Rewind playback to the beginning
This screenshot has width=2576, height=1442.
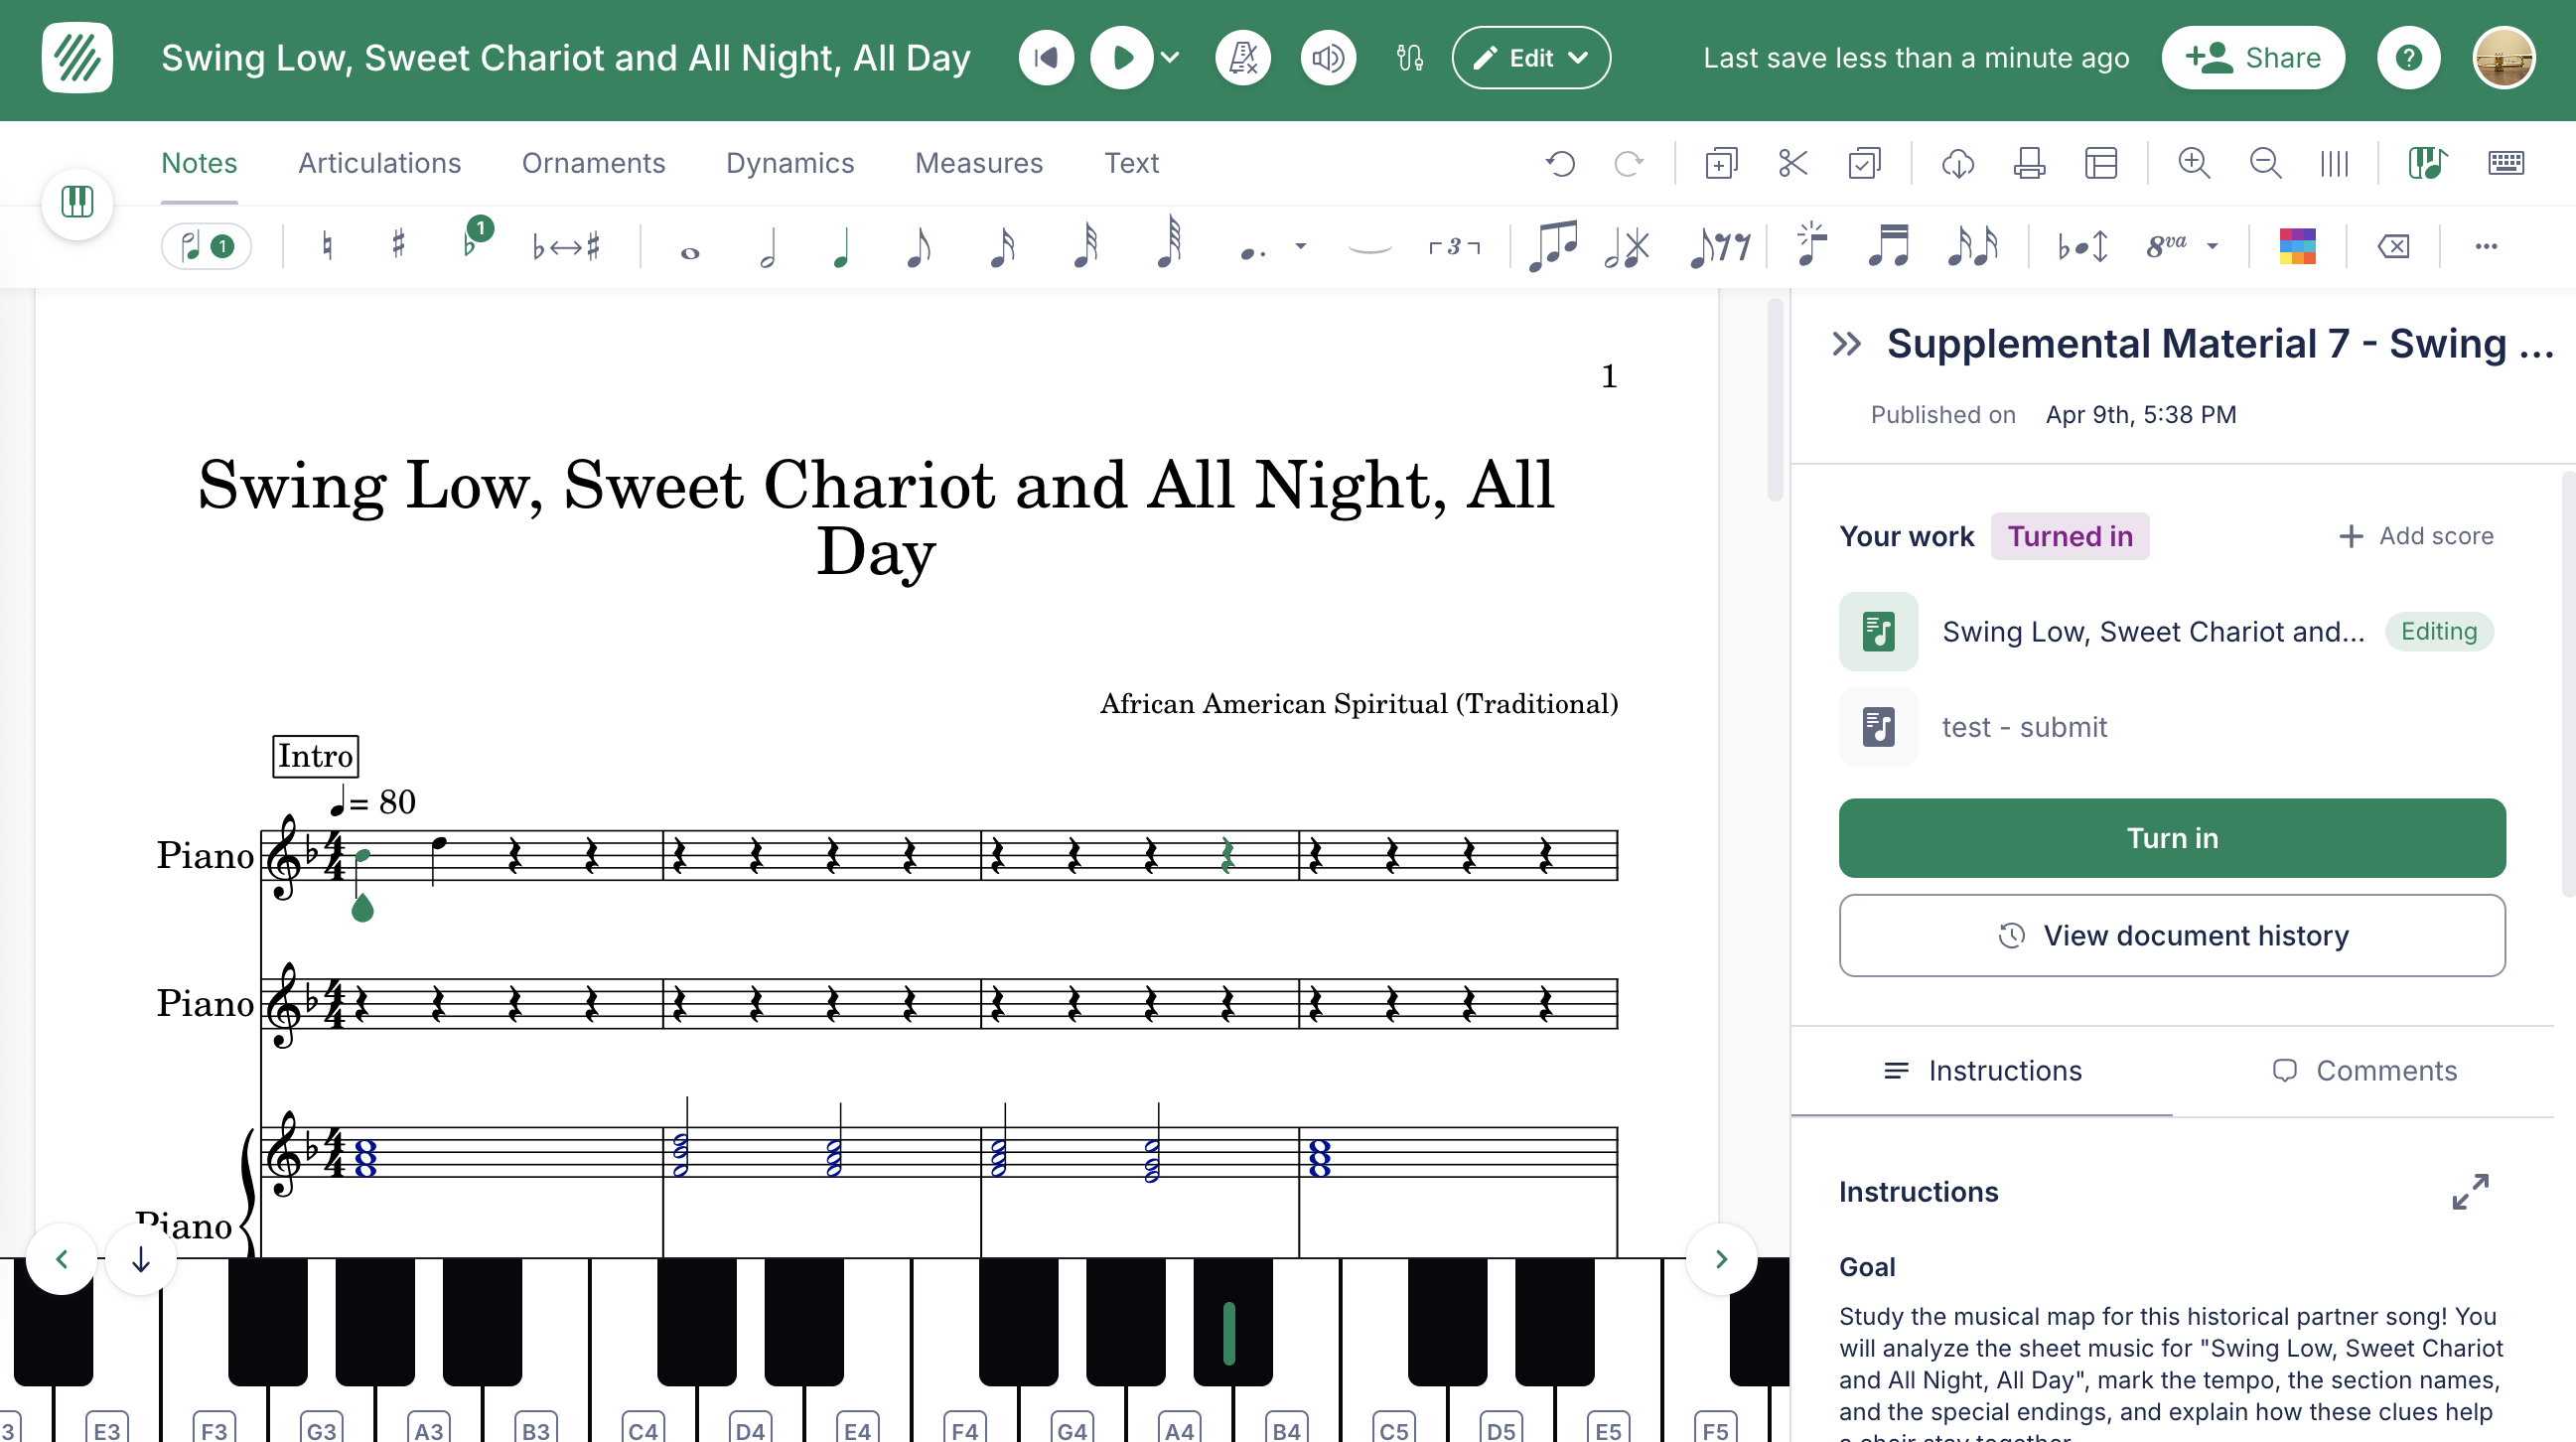(x=1046, y=58)
